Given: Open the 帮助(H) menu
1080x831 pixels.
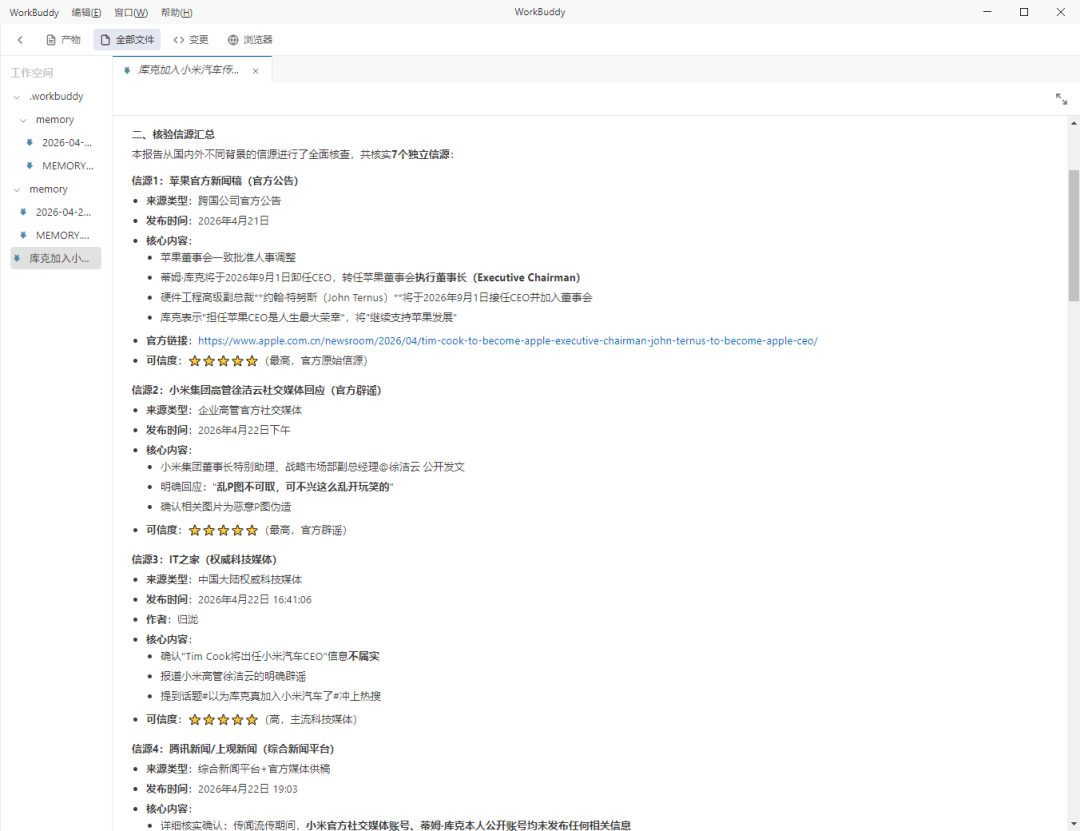Looking at the screenshot, I should tap(176, 12).
